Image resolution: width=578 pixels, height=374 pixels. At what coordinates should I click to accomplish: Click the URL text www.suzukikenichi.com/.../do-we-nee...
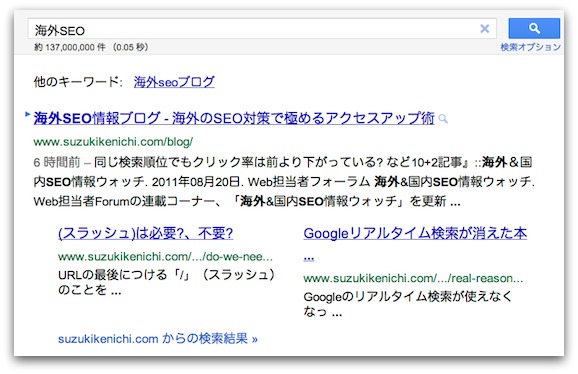(x=165, y=256)
